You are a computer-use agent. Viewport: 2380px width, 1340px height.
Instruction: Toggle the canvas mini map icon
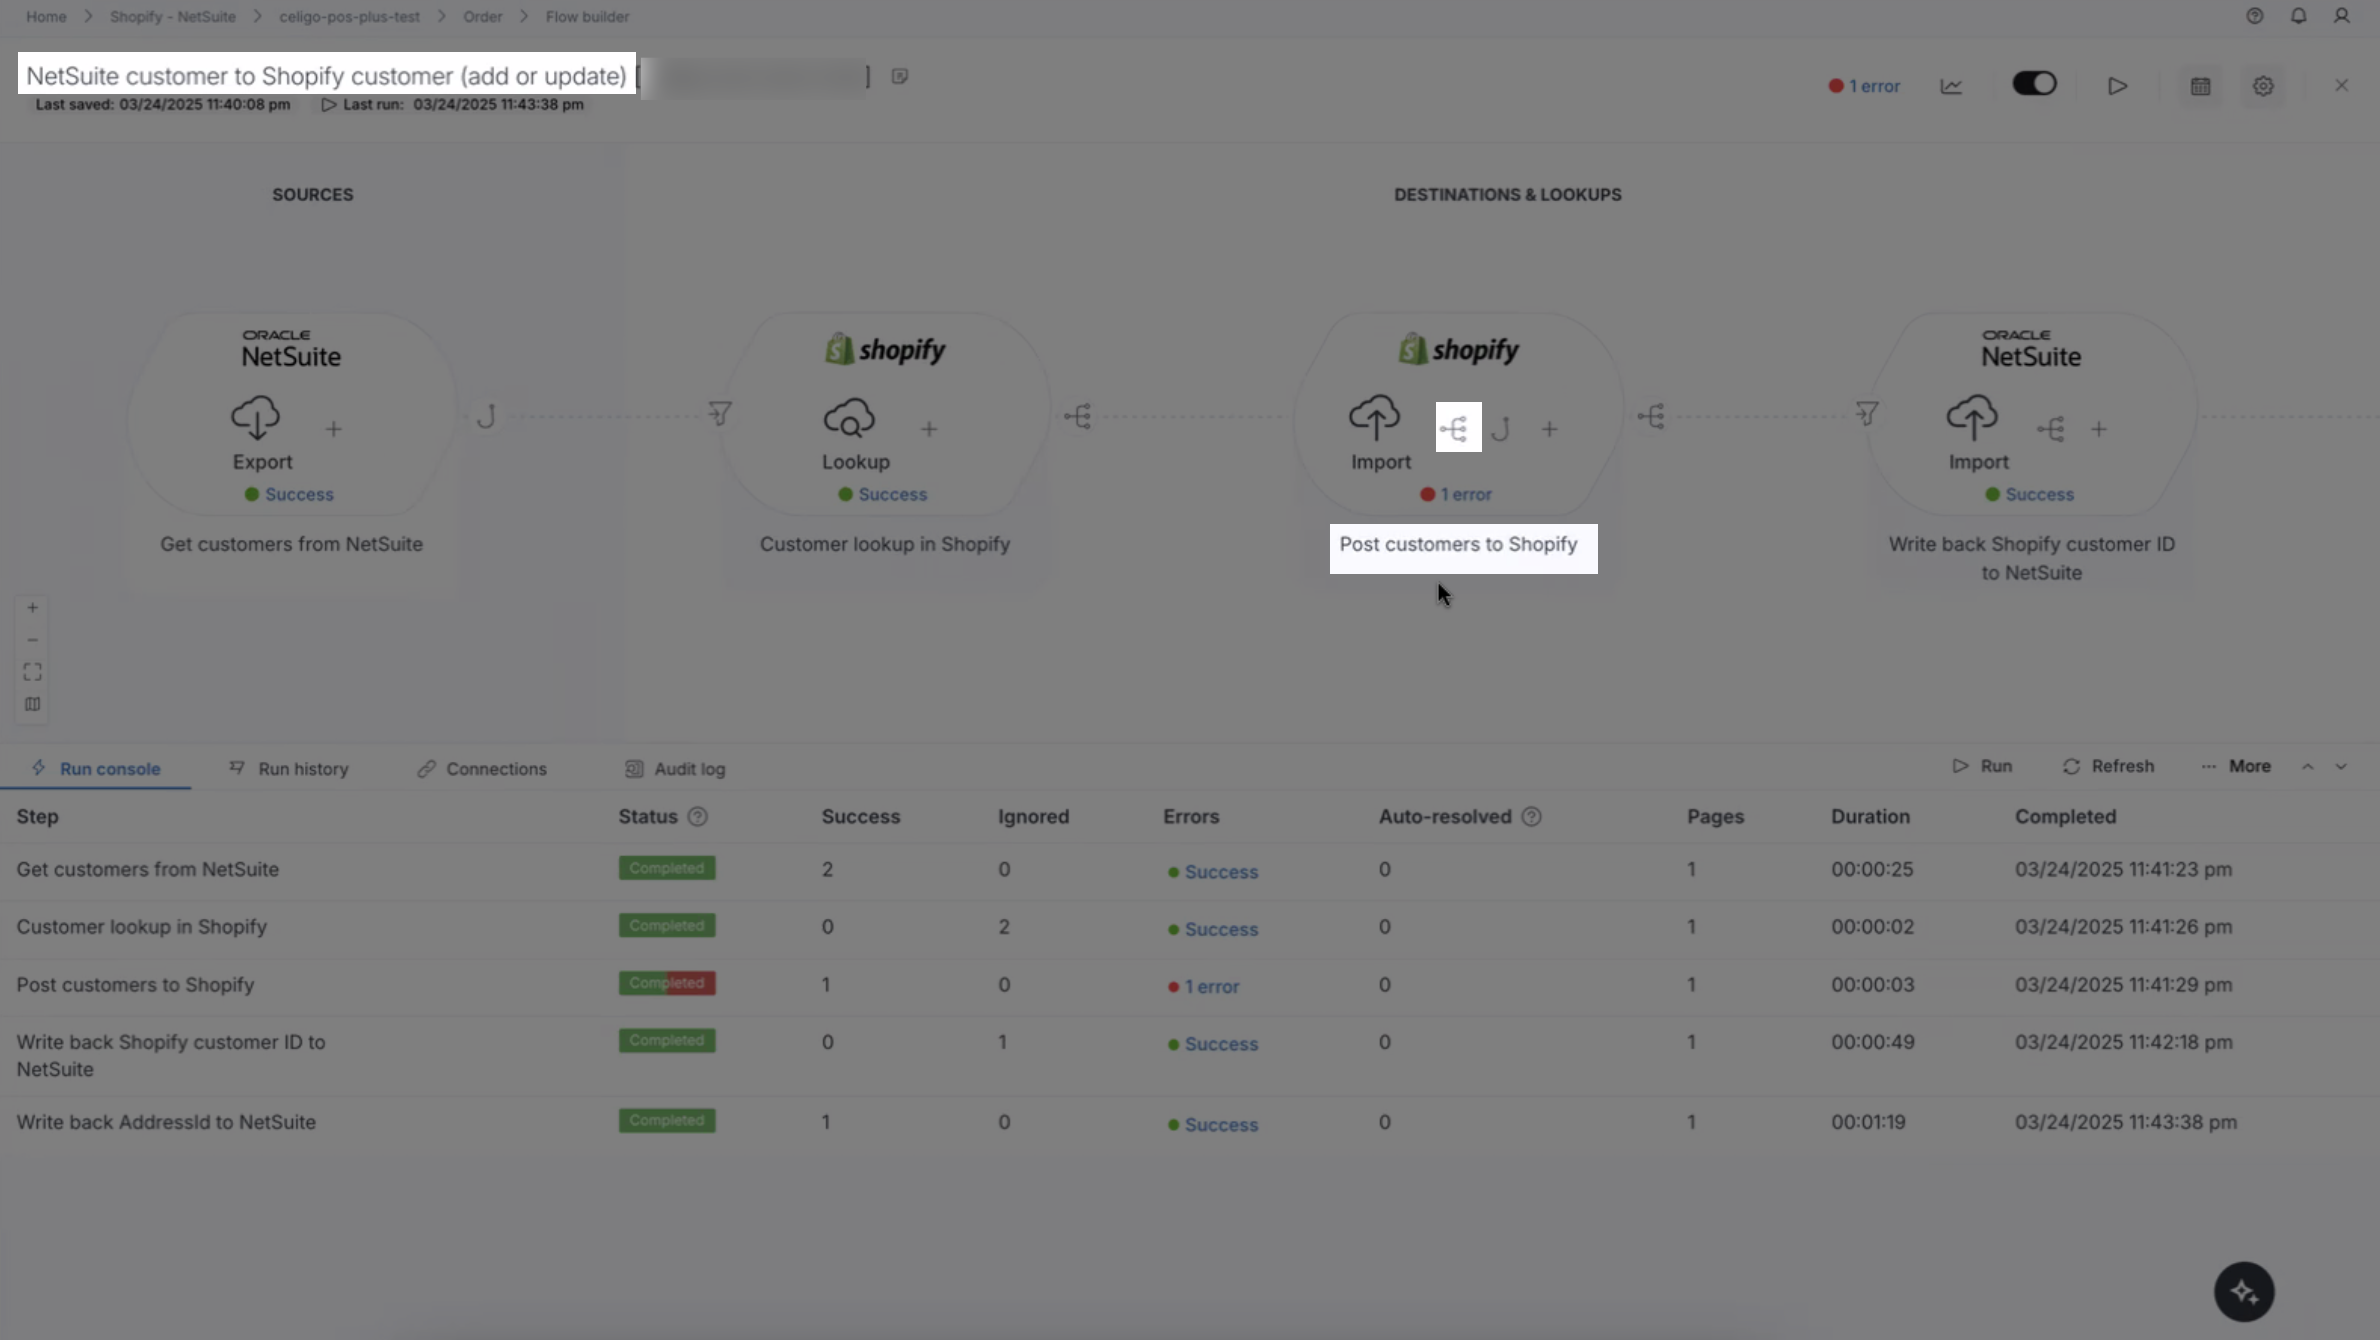pyautogui.click(x=32, y=704)
